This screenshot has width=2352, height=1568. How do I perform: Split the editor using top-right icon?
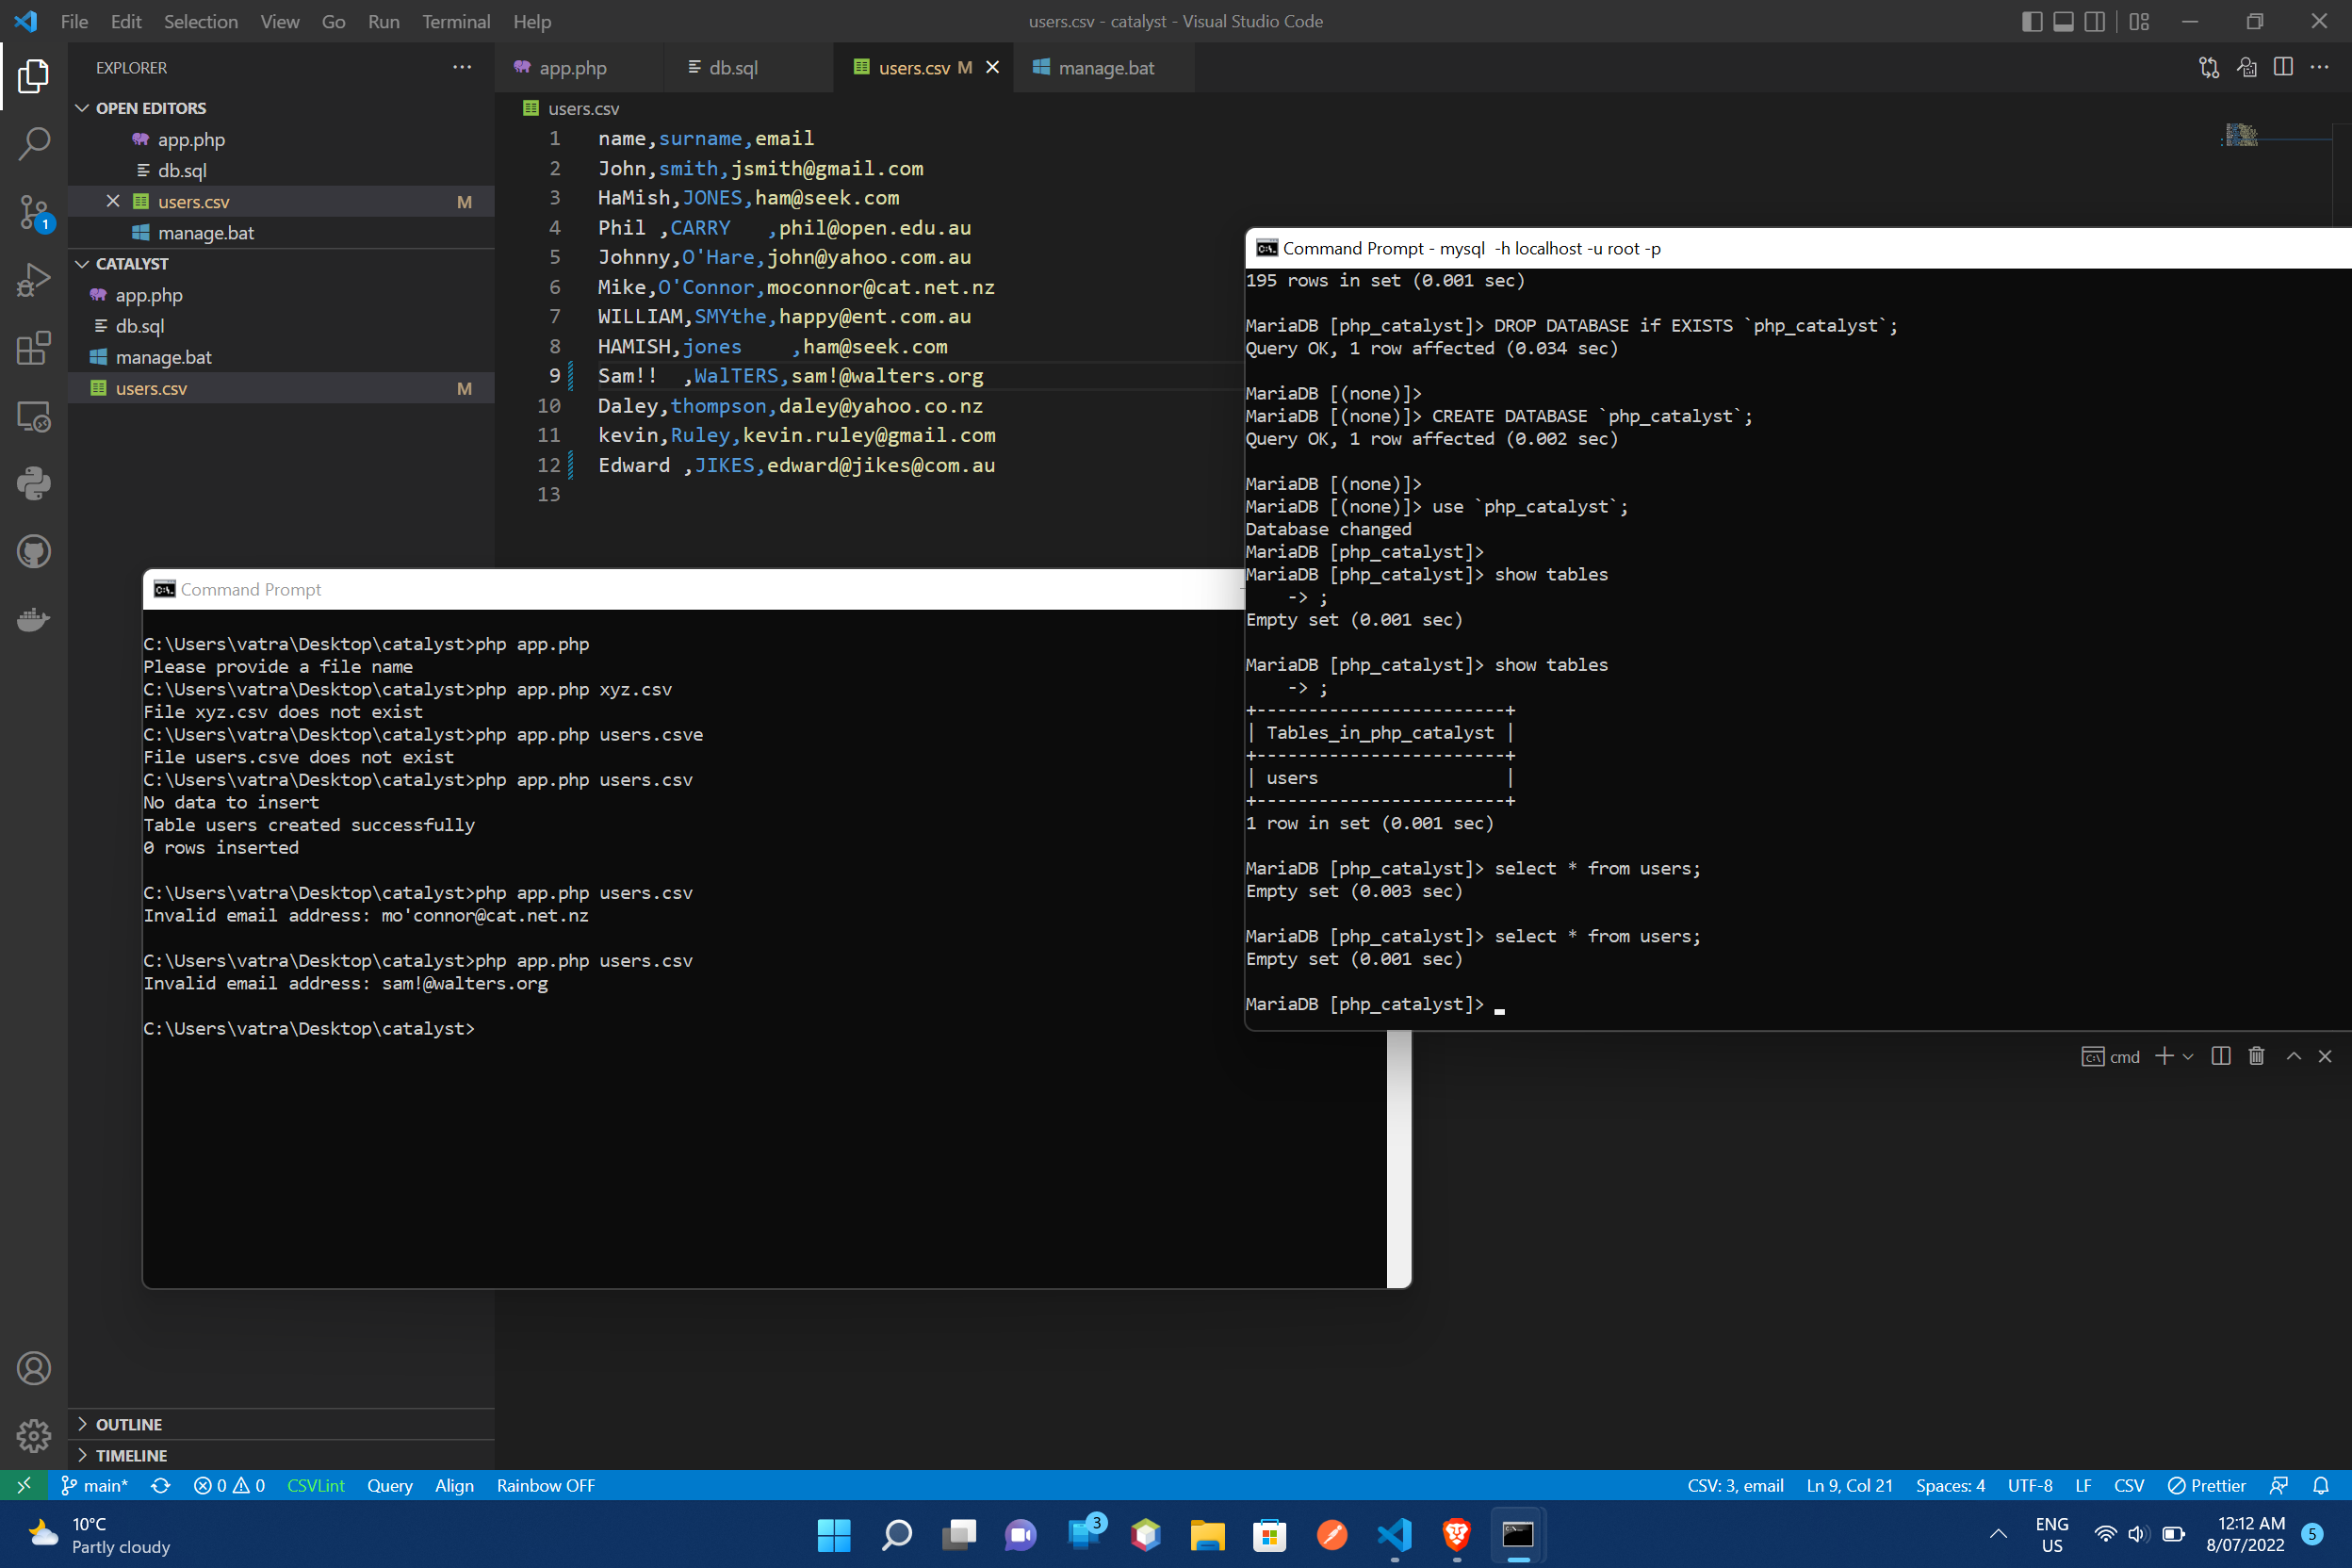point(2285,67)
